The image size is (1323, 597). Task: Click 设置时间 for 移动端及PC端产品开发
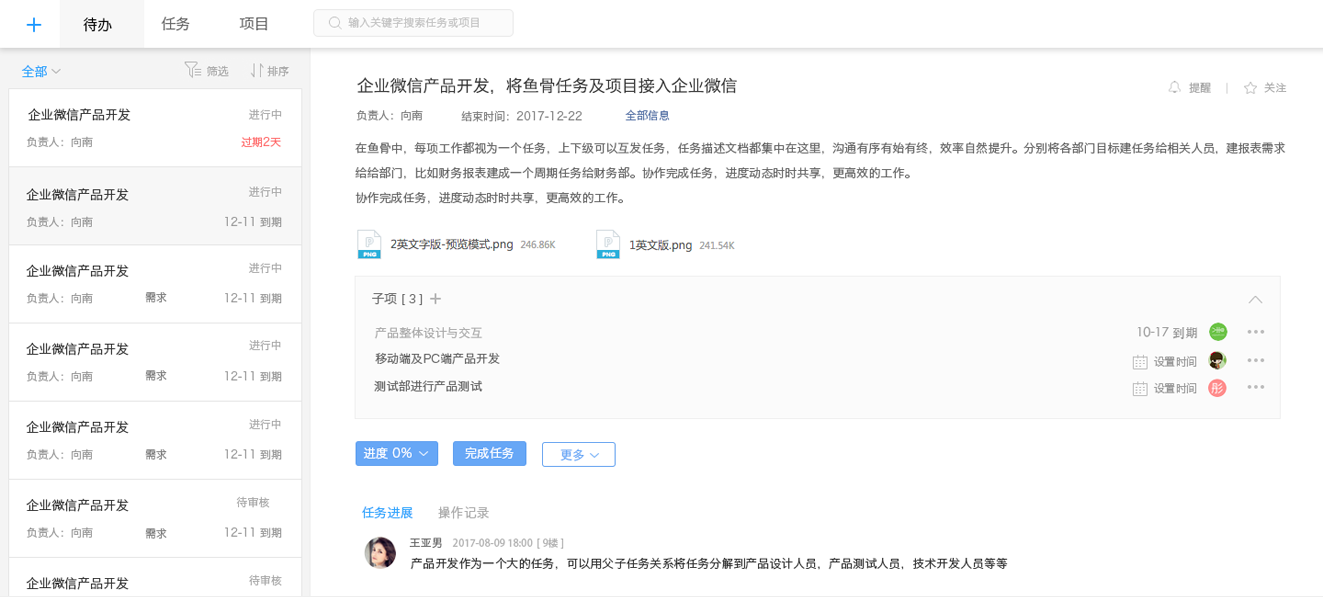[x=1175, y=362]
